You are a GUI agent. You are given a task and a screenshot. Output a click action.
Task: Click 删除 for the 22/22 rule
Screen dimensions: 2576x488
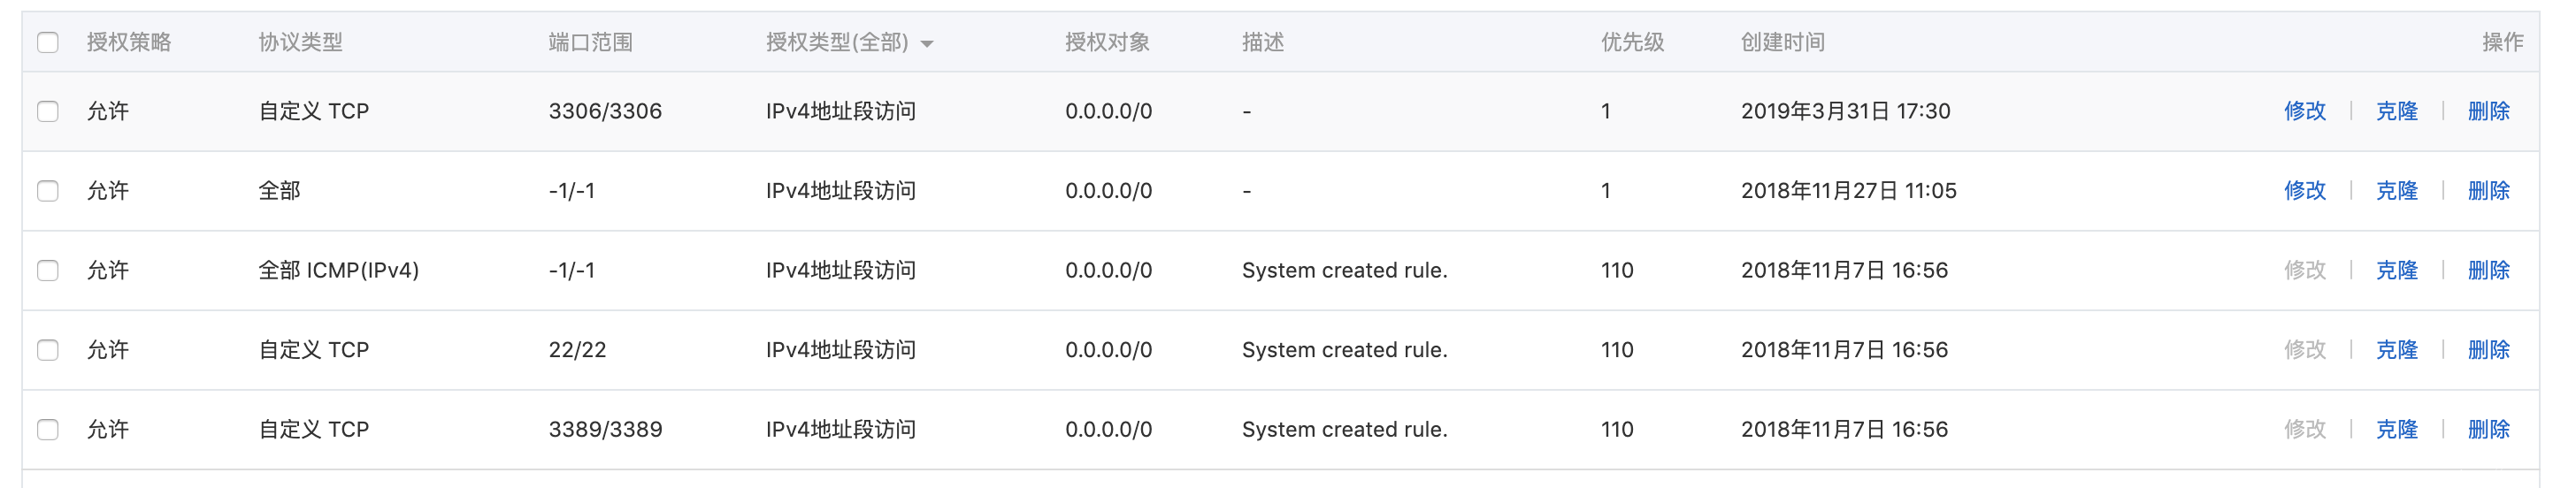tap(2488, 350)
